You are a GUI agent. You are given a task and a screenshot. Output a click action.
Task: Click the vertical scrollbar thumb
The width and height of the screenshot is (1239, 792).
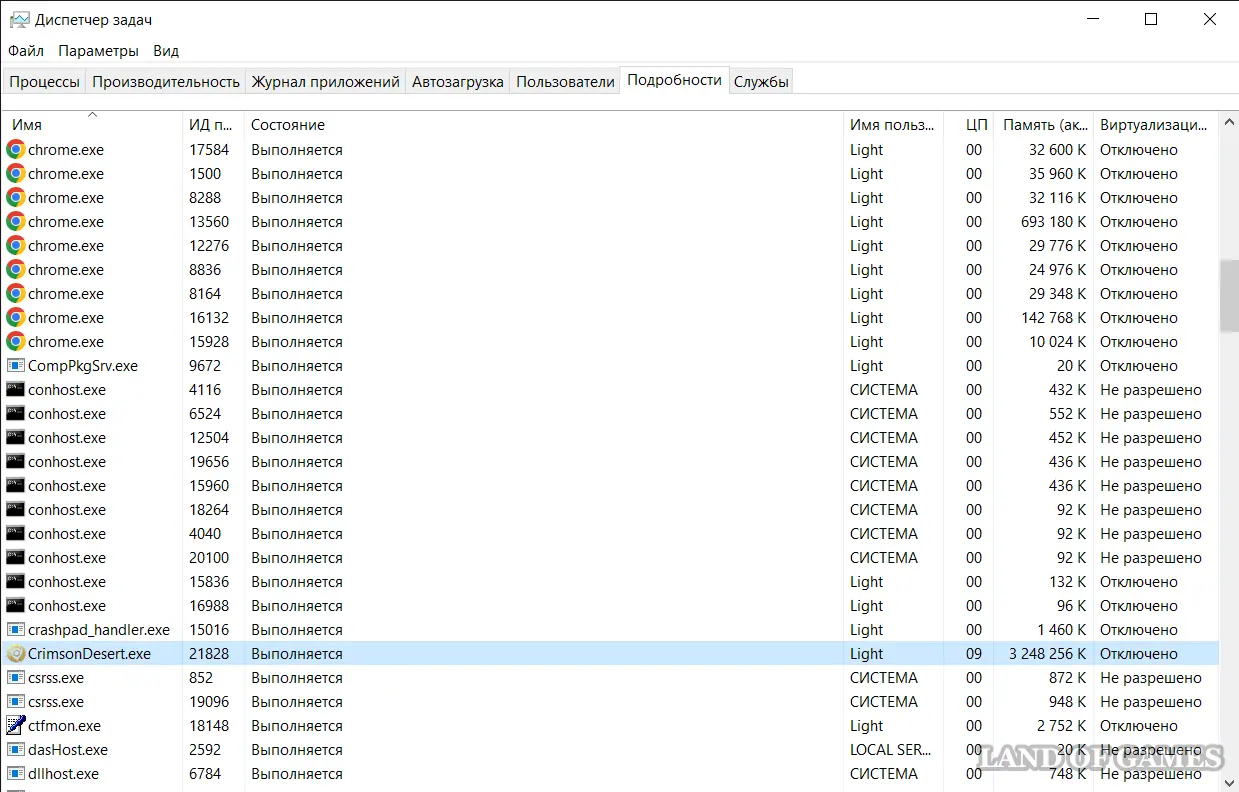click(x=1229, y=296)
